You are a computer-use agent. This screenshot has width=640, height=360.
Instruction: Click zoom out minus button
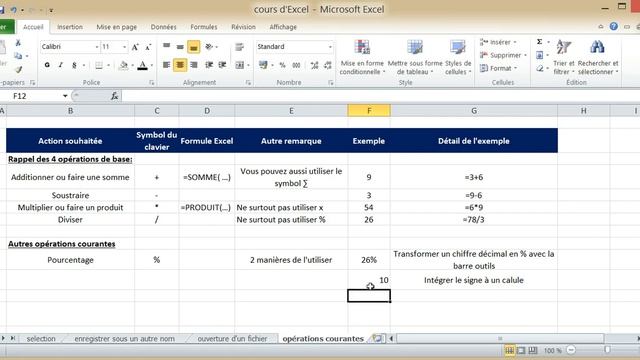pos(571,350)
